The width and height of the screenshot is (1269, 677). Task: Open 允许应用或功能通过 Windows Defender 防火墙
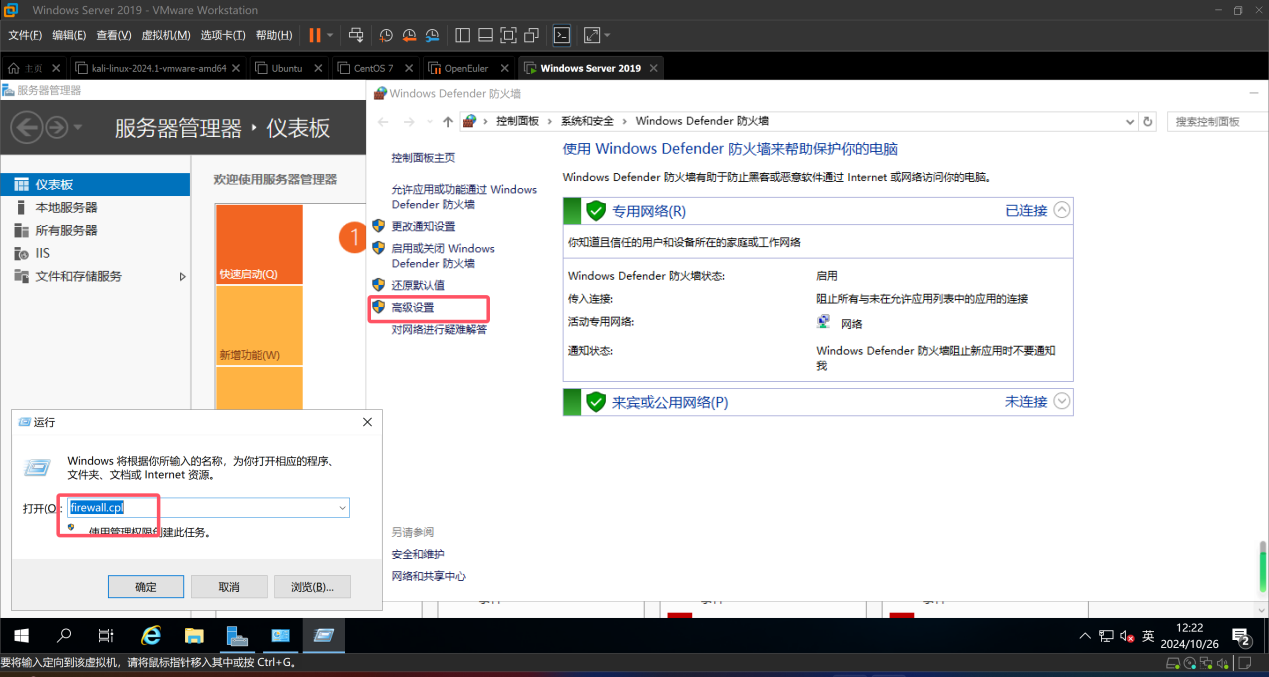point(464,196)
